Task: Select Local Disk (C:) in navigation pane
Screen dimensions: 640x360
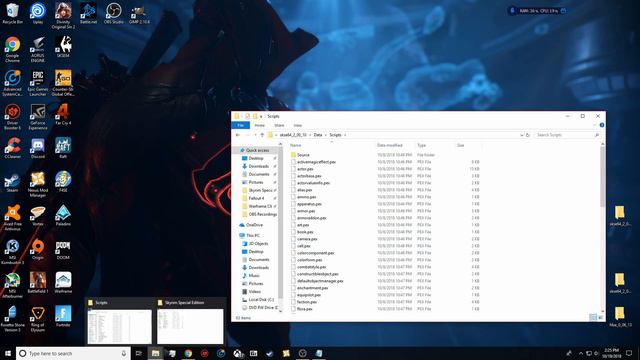Action: point(261,300)
